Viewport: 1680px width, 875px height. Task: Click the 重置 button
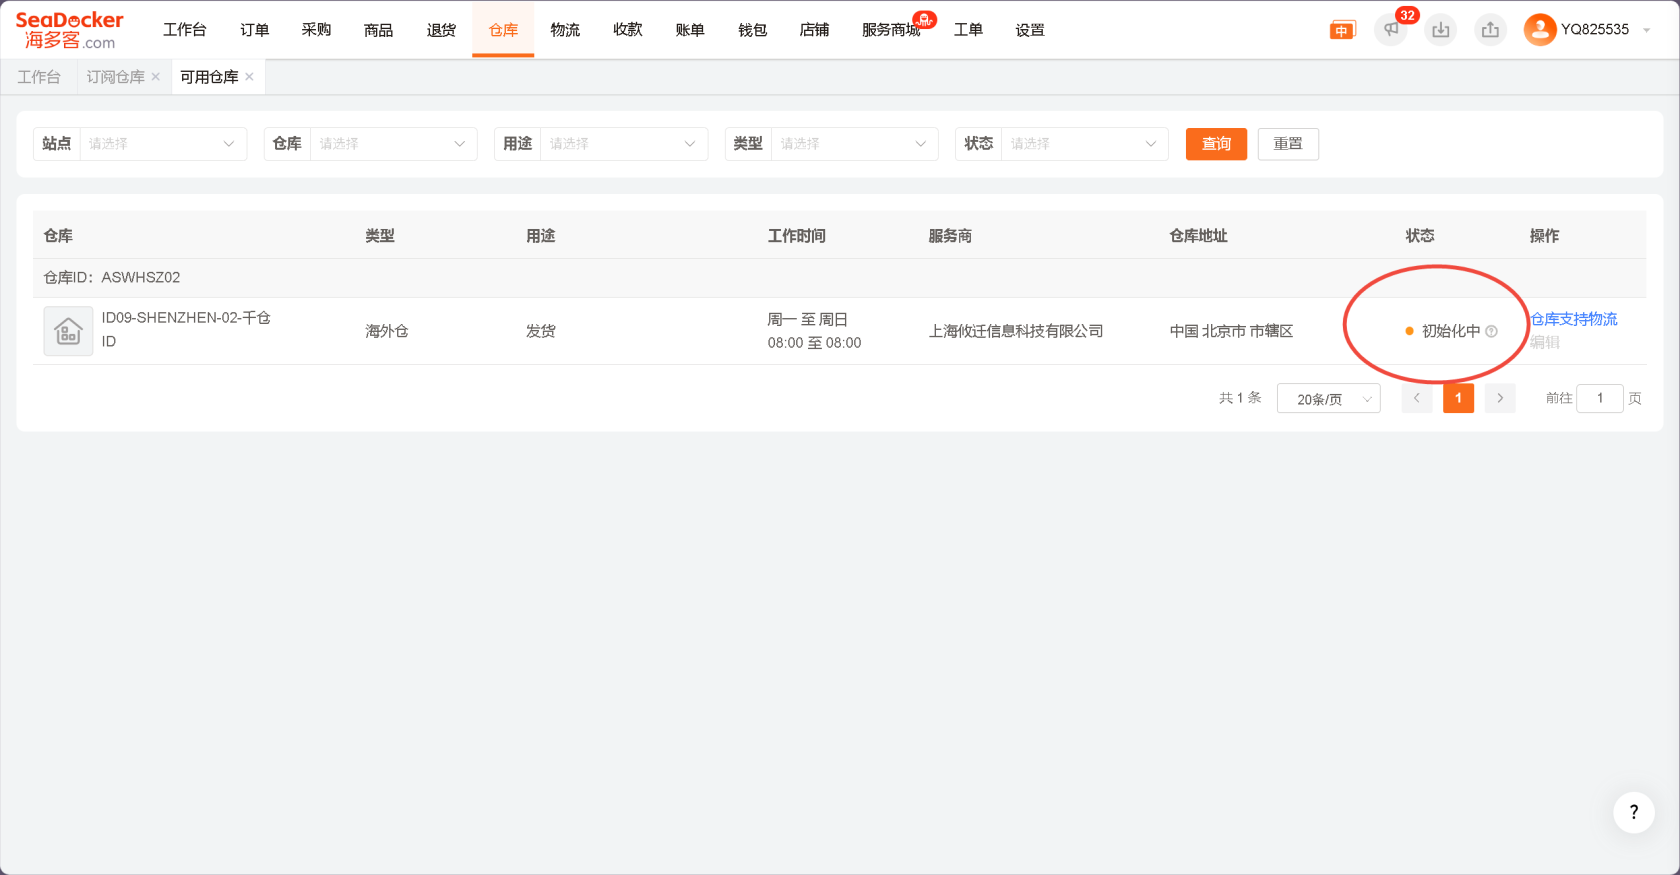[1288, 144]
